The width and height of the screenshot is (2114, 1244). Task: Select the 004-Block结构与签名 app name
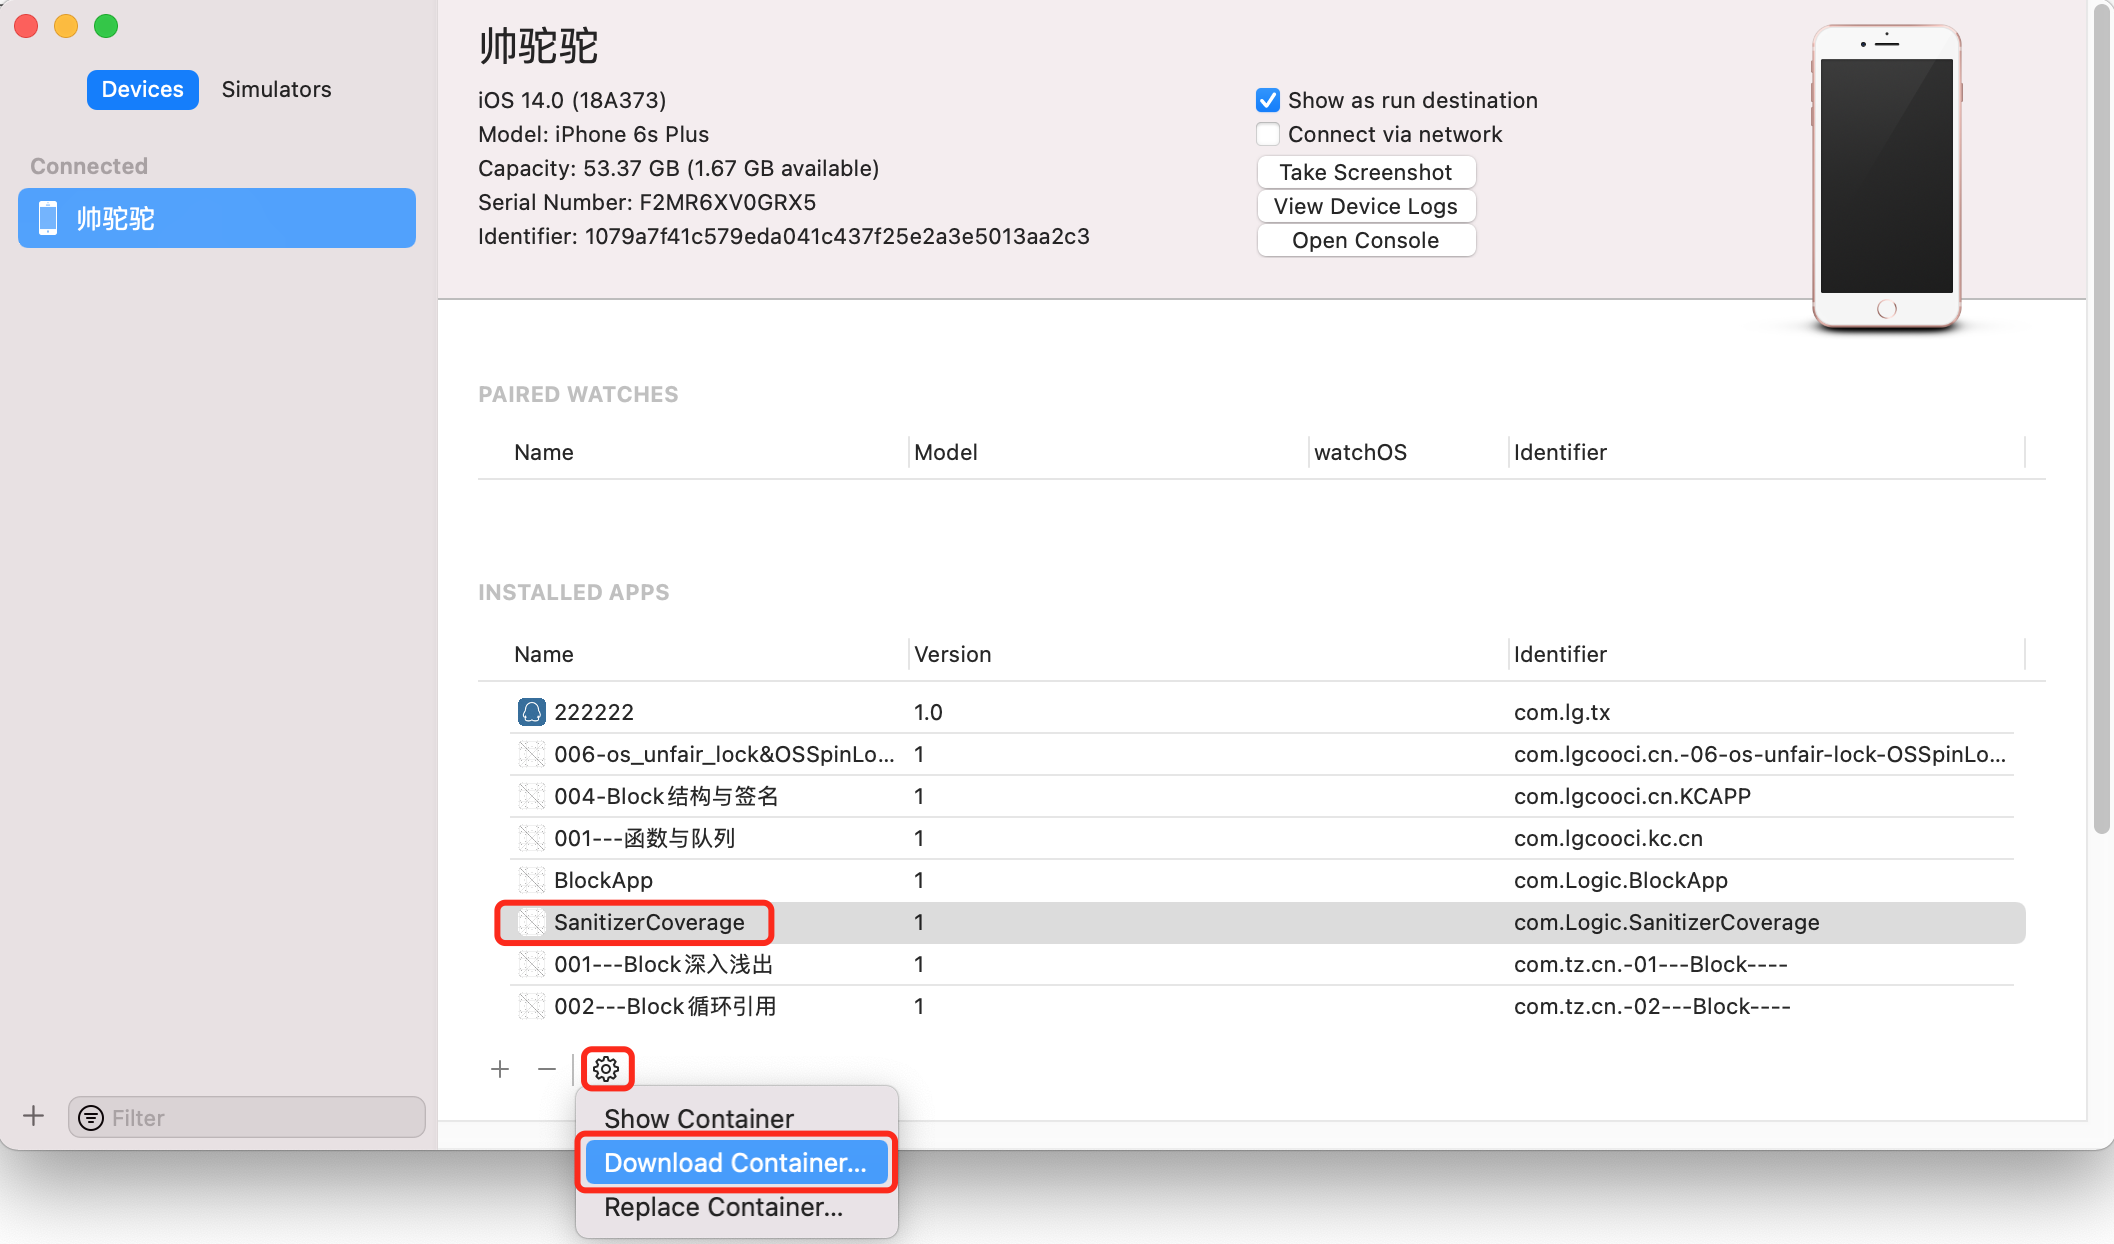(x=666, y=796)
